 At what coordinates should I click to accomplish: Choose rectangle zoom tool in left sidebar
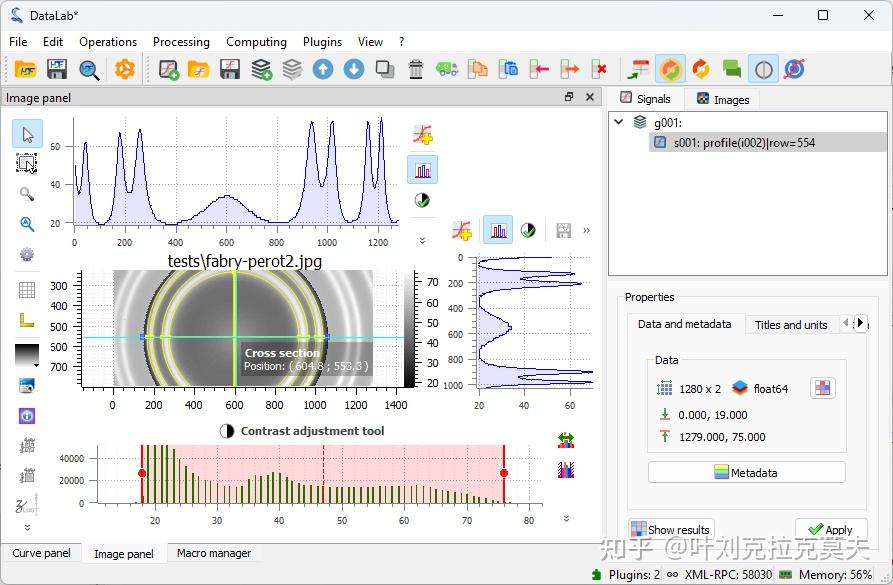[x=27, y=163]
